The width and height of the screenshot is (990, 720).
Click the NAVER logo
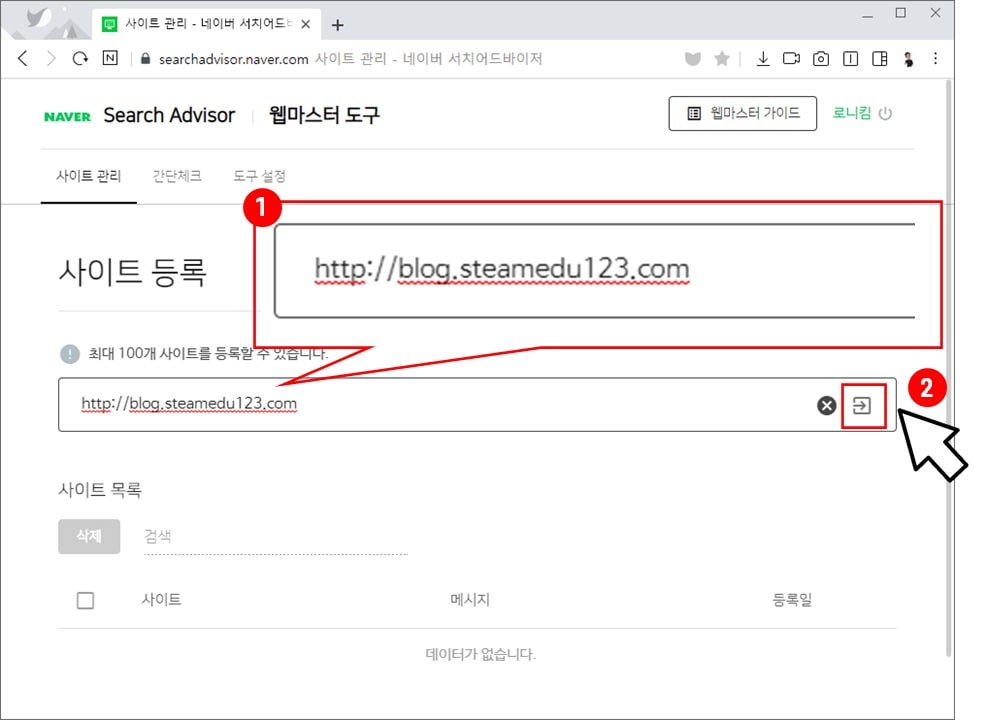68,116
